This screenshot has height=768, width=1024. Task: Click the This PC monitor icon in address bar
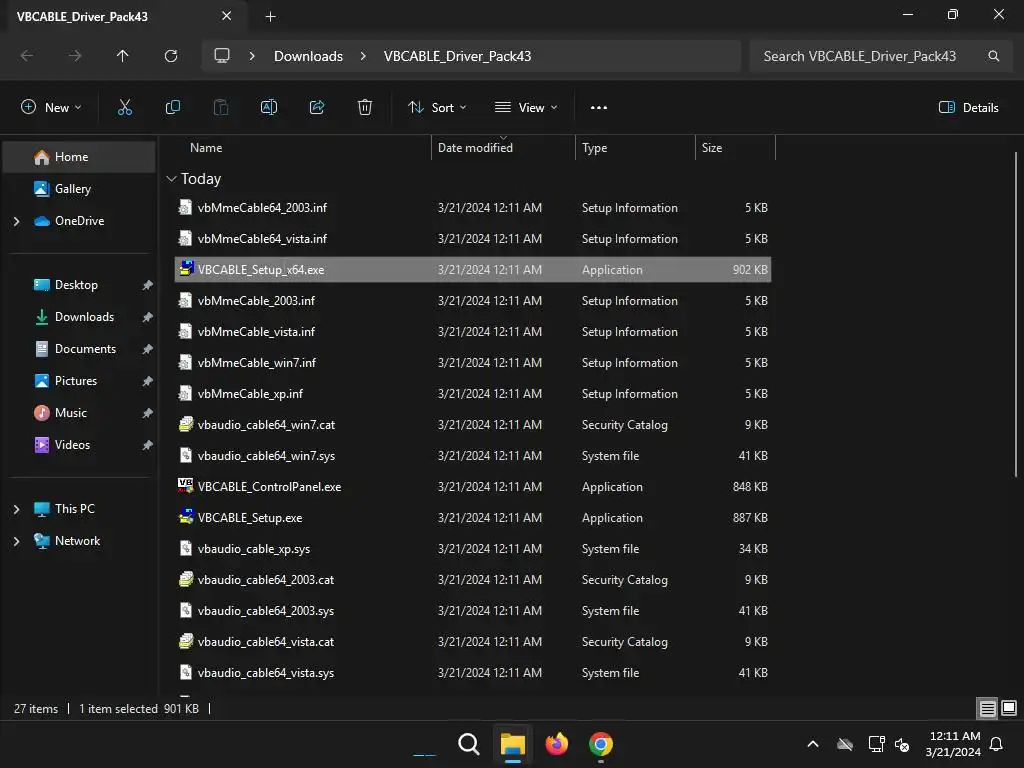click(x=222, y=56)
